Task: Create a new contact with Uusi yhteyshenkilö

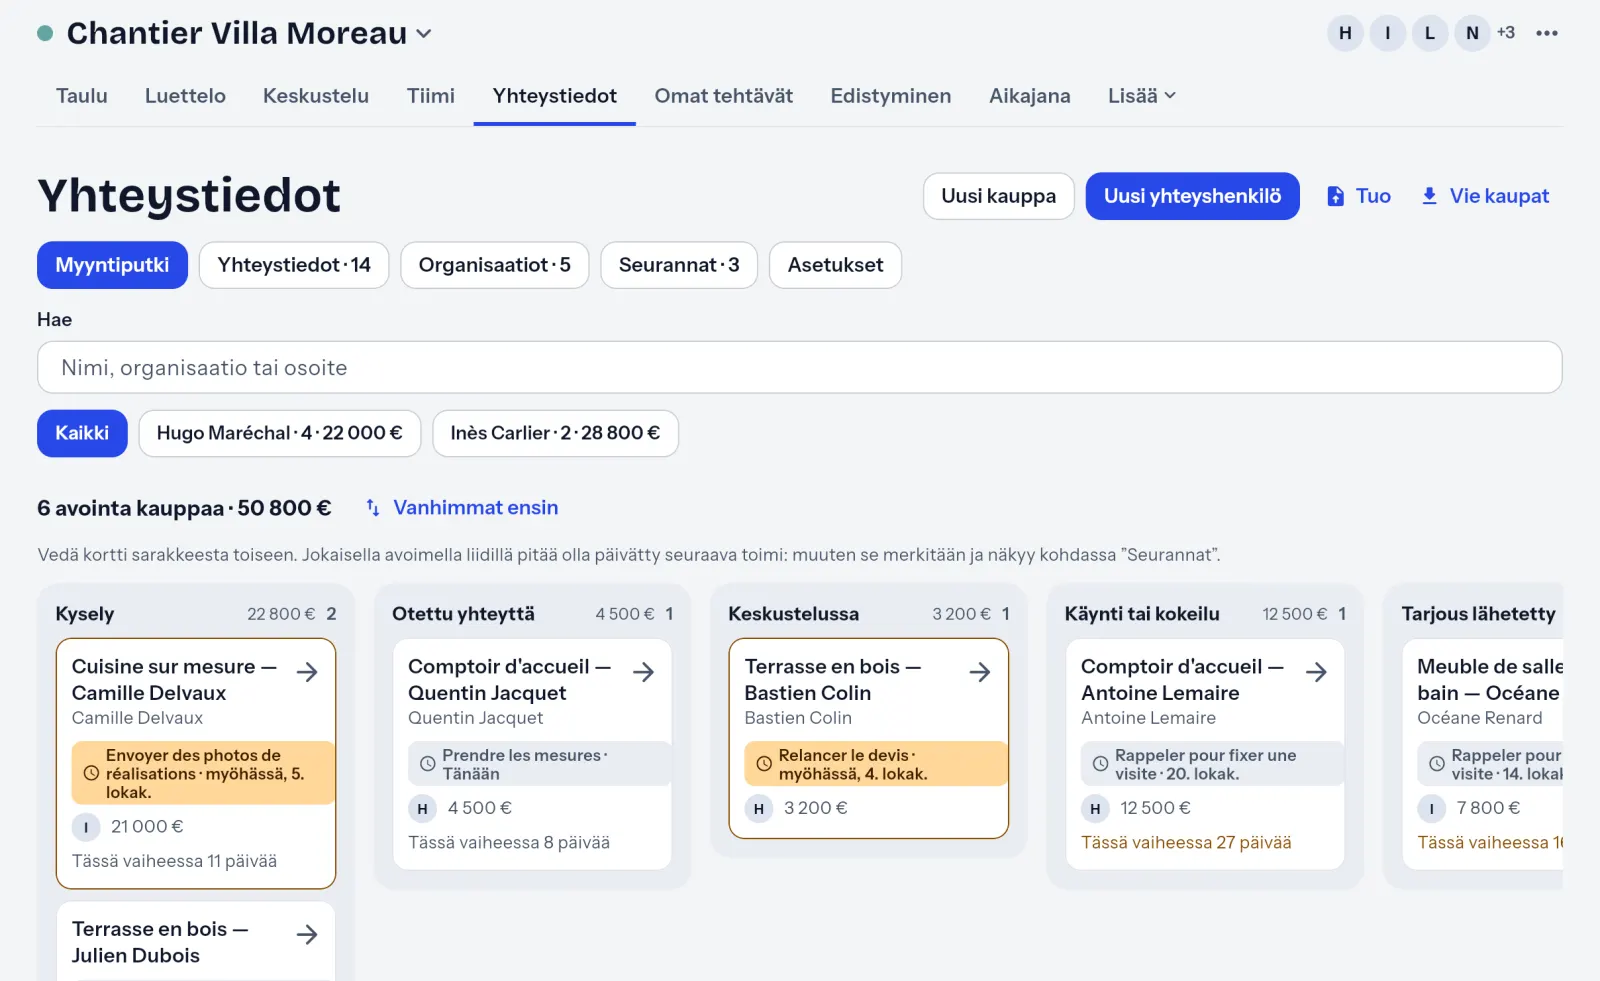Action: [1192, 196]
